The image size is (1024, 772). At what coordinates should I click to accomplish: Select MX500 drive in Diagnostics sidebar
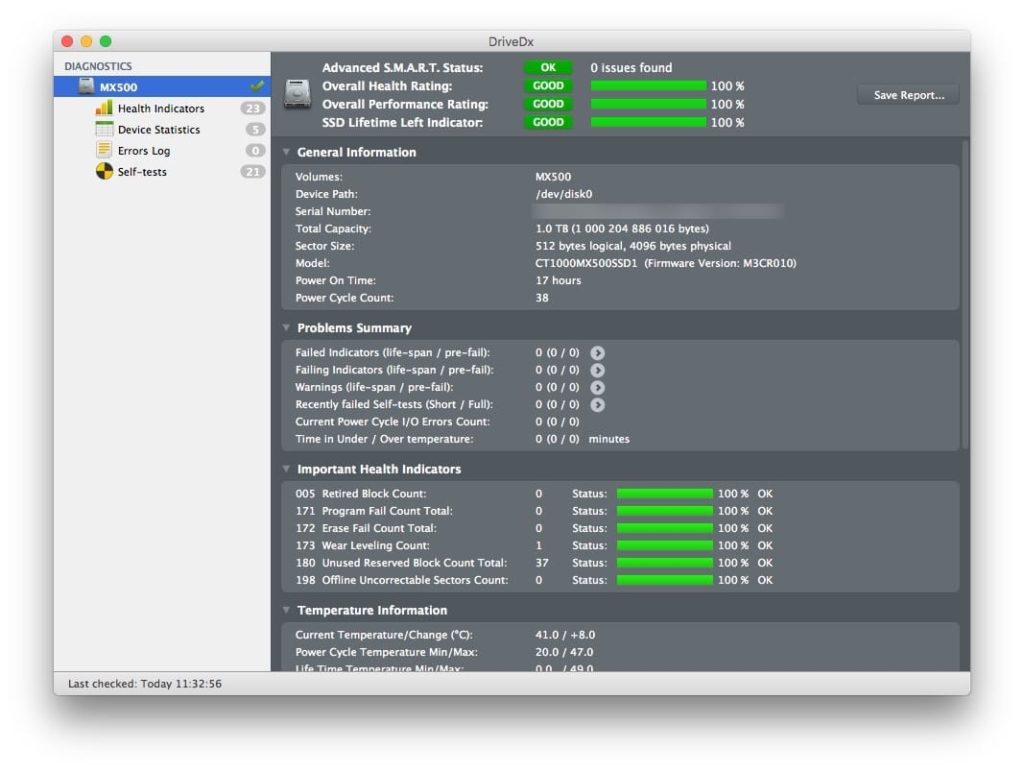(x=162, y=86)
